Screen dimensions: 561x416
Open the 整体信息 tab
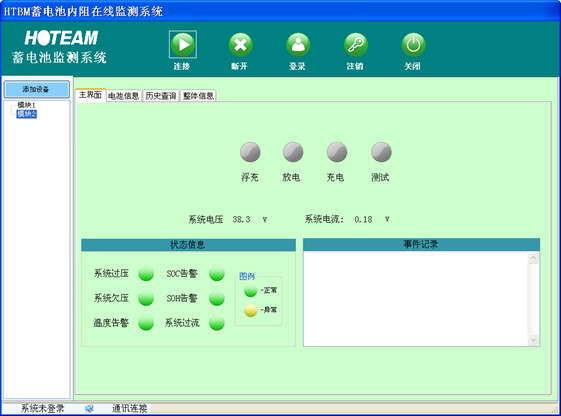pos(199,96)
